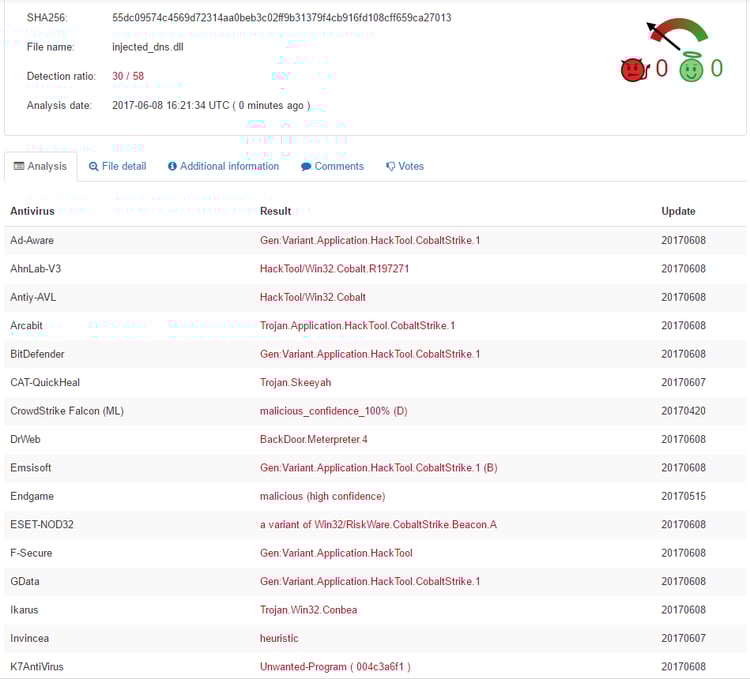Open the Additional information tab

(x=229, y=166)
